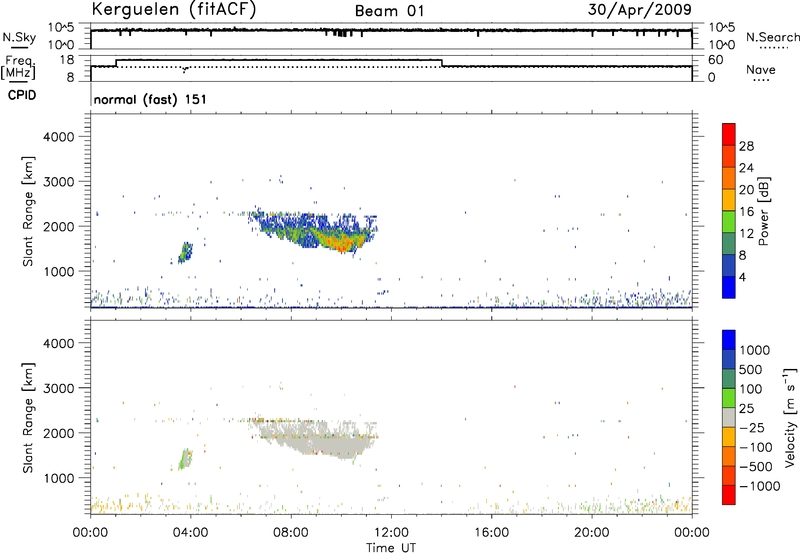Click the 'normal (fast) 151' mode text
Screen dimensions: 800x554
(150, 99)
